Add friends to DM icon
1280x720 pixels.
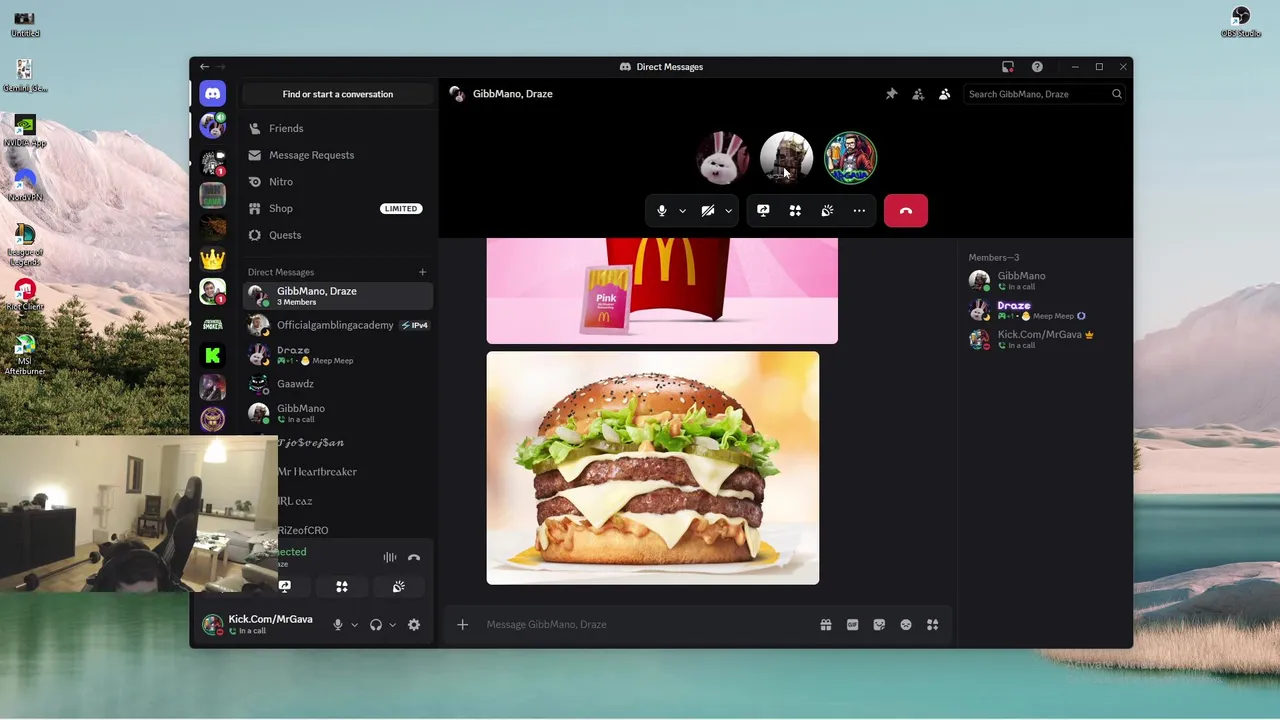(918, 94)
